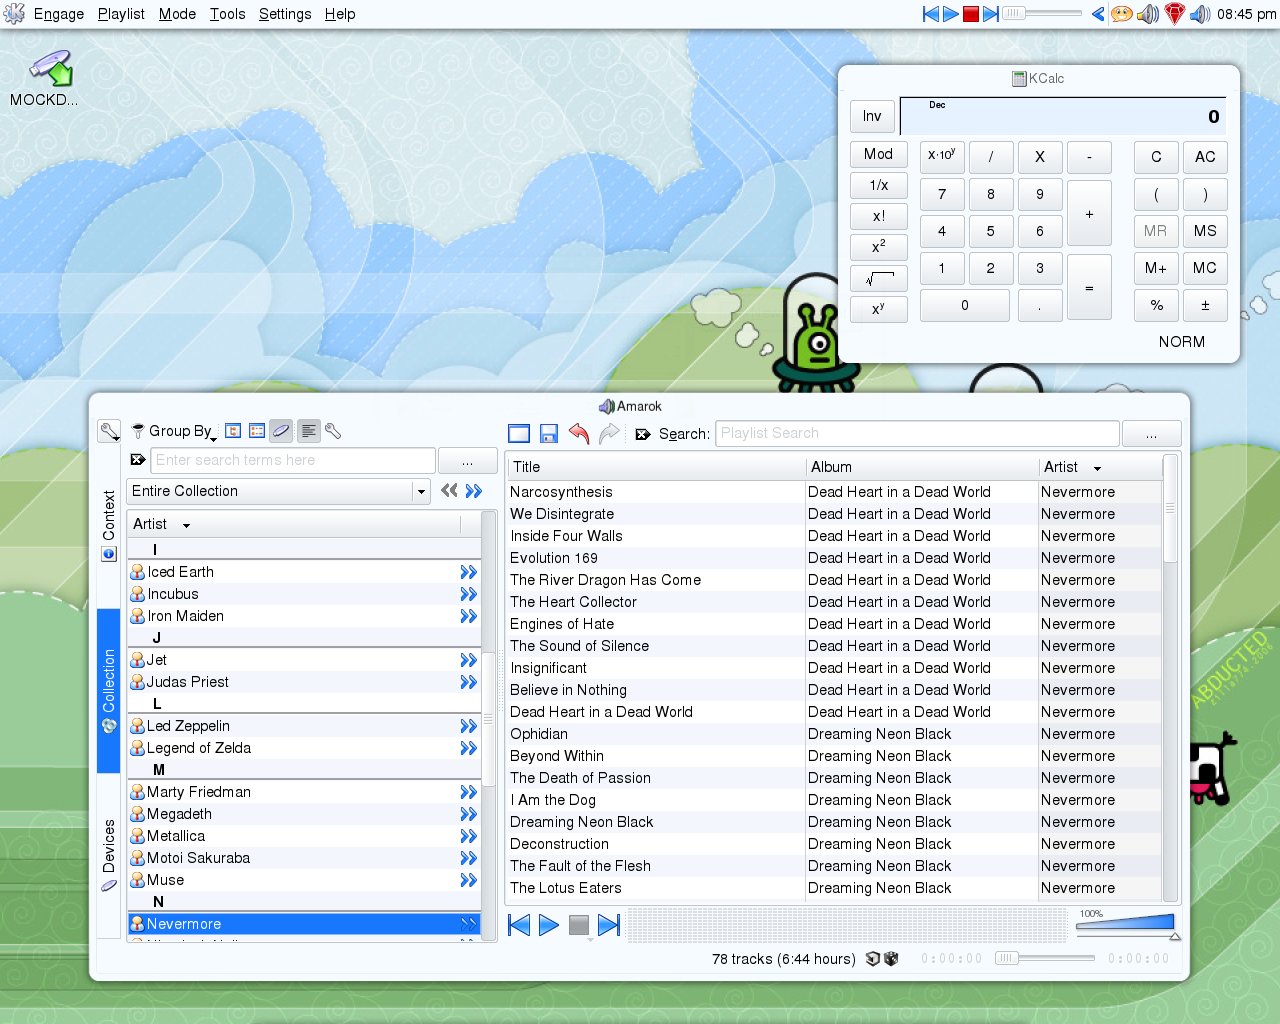Go back with double left chevrons
1280x1024 pixels.
pyautogui.click(x=449, y=491)
